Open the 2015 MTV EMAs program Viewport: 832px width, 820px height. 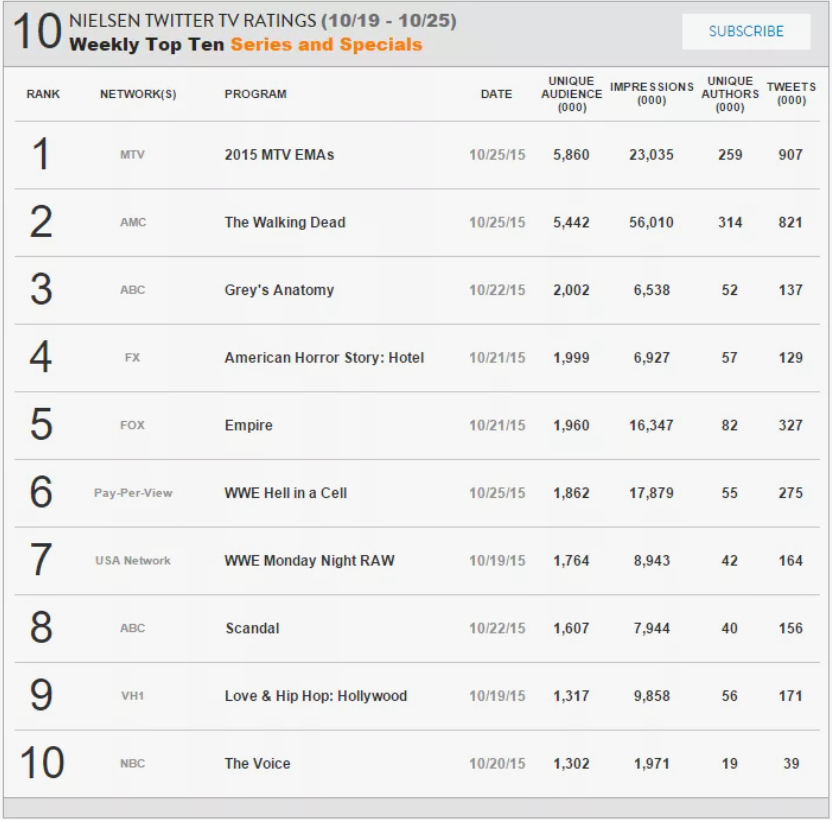point(279,154)
